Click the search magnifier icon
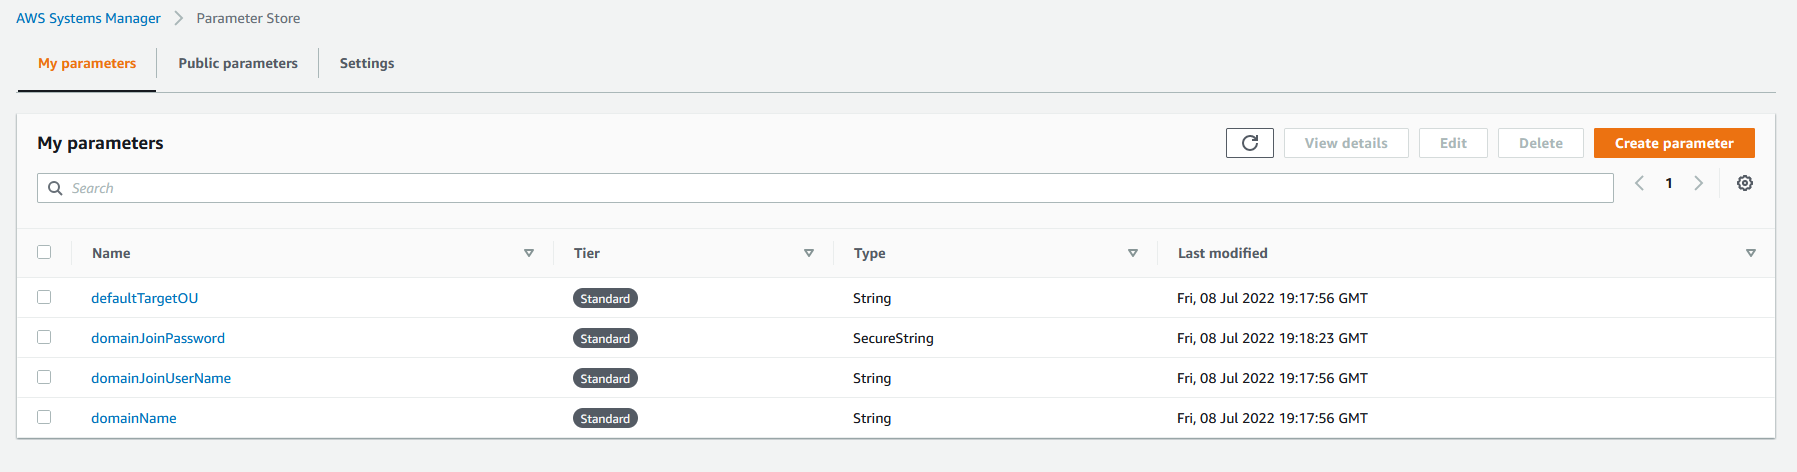This screenshot has width=1797, height=472. coord(55,188)
